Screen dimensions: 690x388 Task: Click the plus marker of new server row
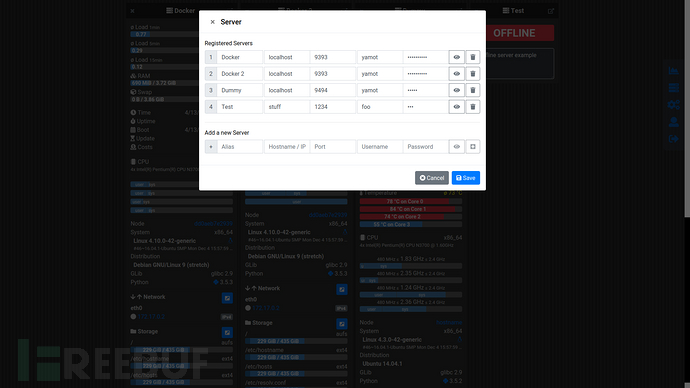[211, 146]
